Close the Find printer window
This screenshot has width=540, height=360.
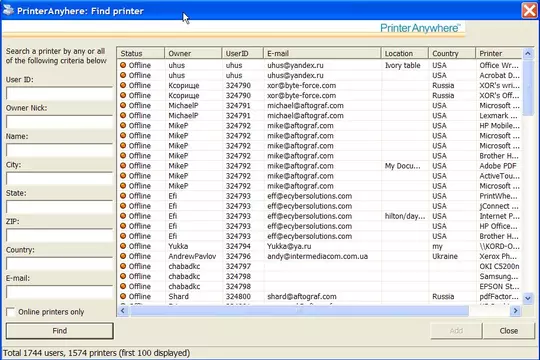click(530, 10)
